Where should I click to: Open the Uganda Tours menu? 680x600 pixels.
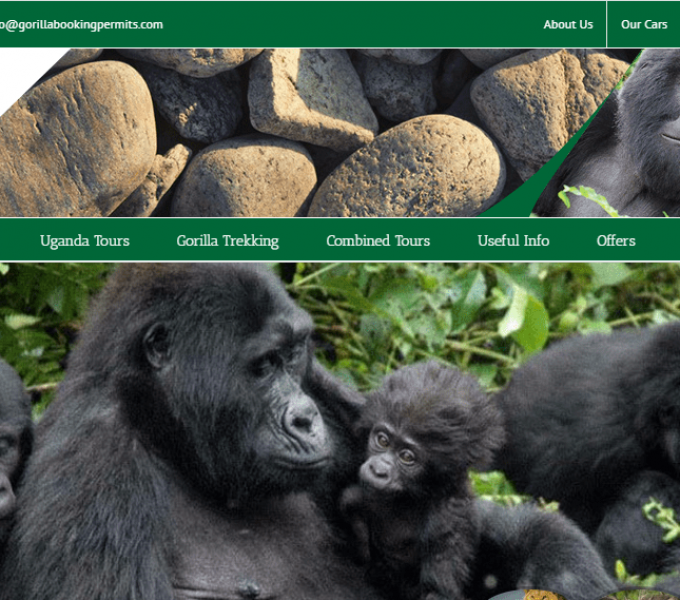[x=85, y=240]
